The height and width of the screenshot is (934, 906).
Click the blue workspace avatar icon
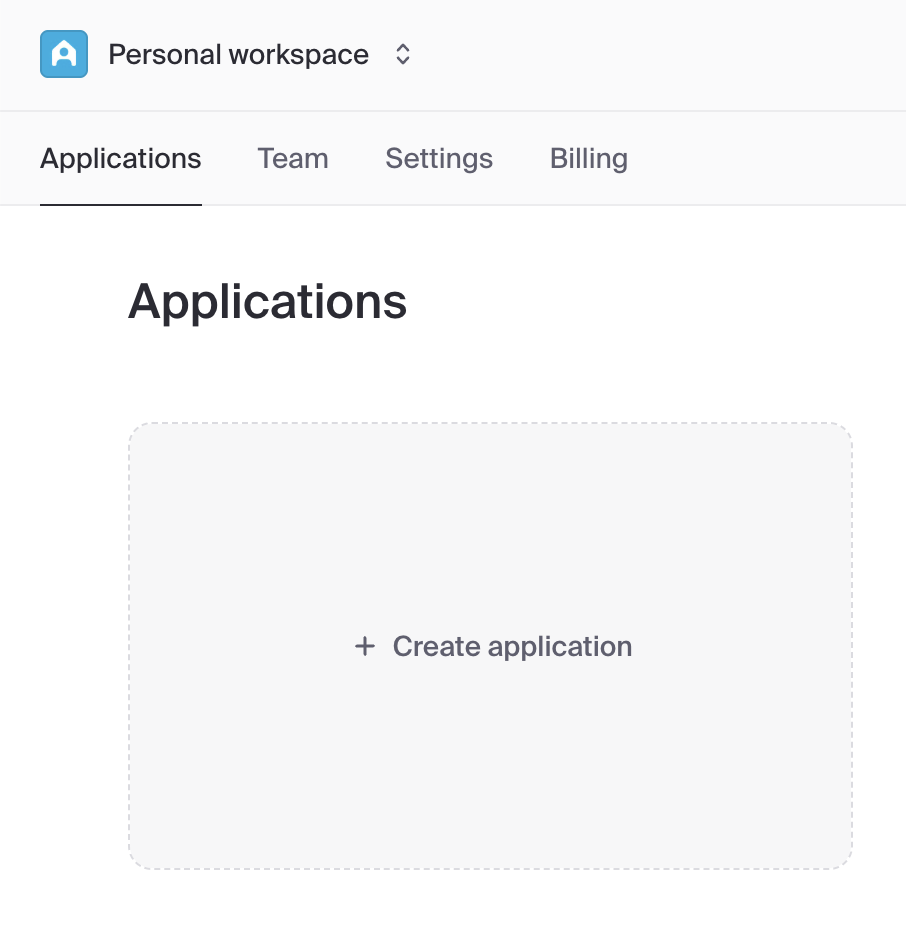[x=64, y=54]
